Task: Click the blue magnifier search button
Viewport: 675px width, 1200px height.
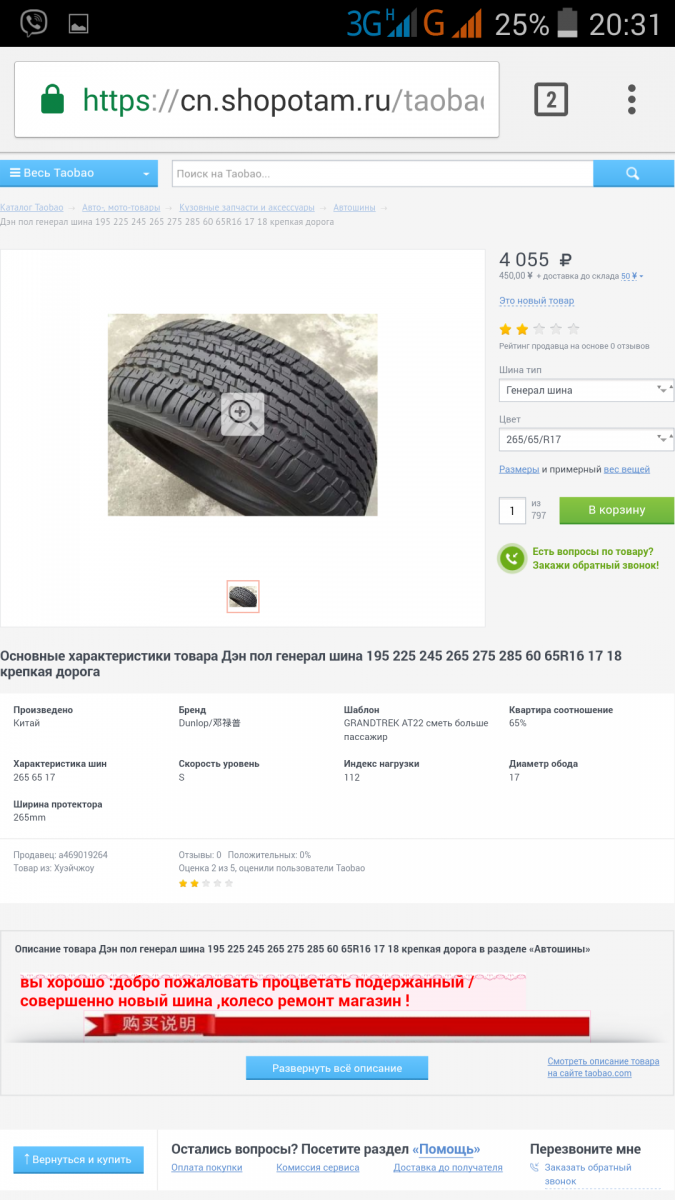Action: [x=633, y=173]
